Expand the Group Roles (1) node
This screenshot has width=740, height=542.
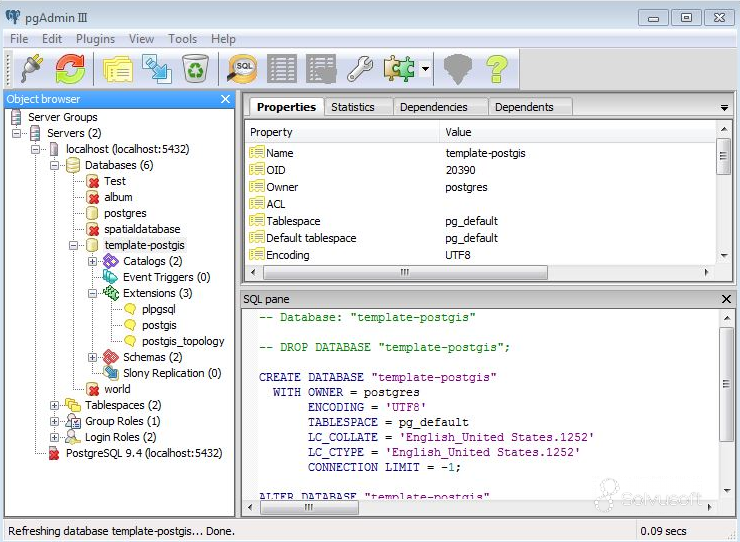pyautogui.click(x=54, y=421)
